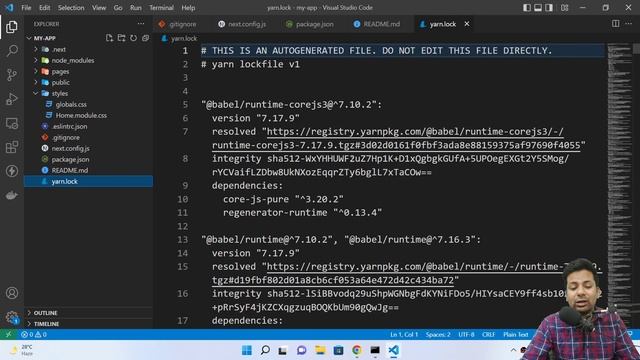The height and width of the screenshot is (360, 640).
Task: Change language mode via Plain Text
Action: pos(516,334)
